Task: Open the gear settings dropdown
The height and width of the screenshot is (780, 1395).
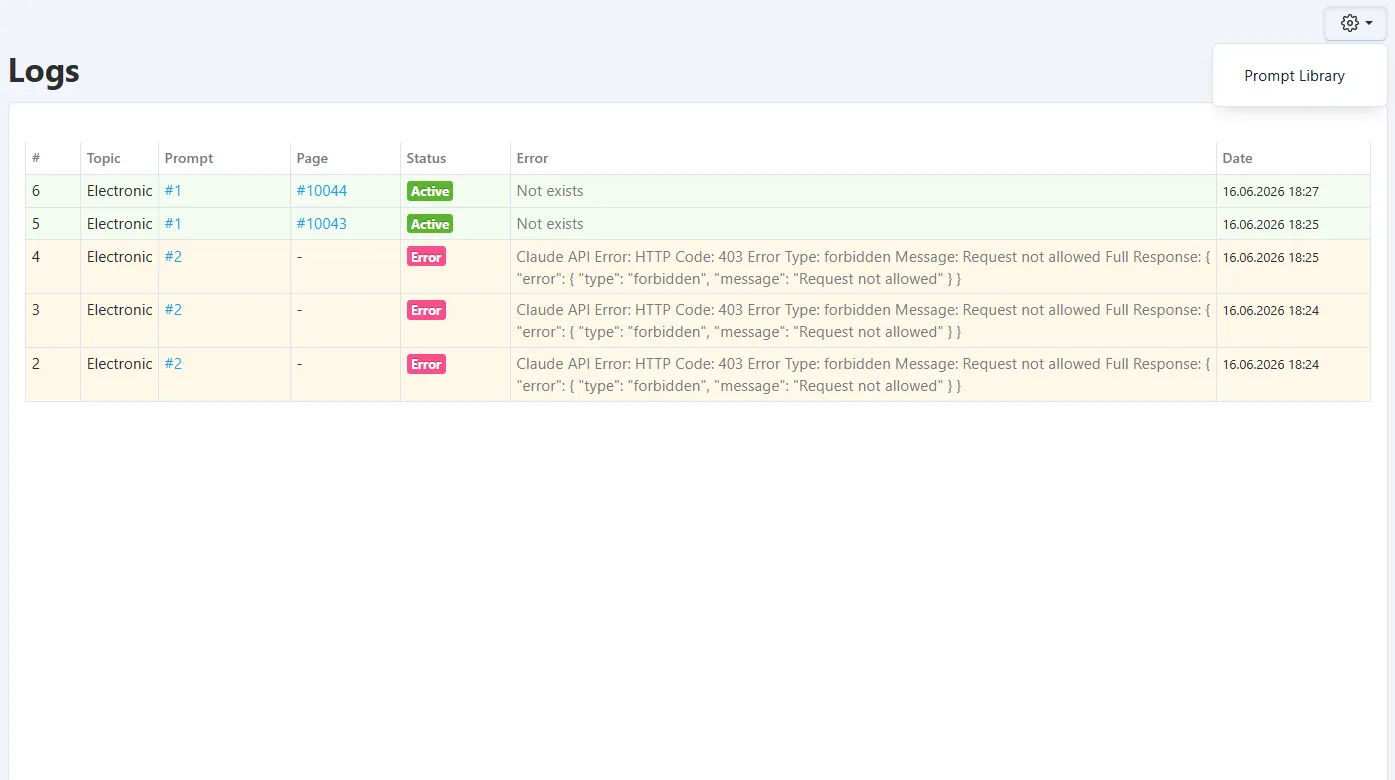Action: click(1355, 23)
